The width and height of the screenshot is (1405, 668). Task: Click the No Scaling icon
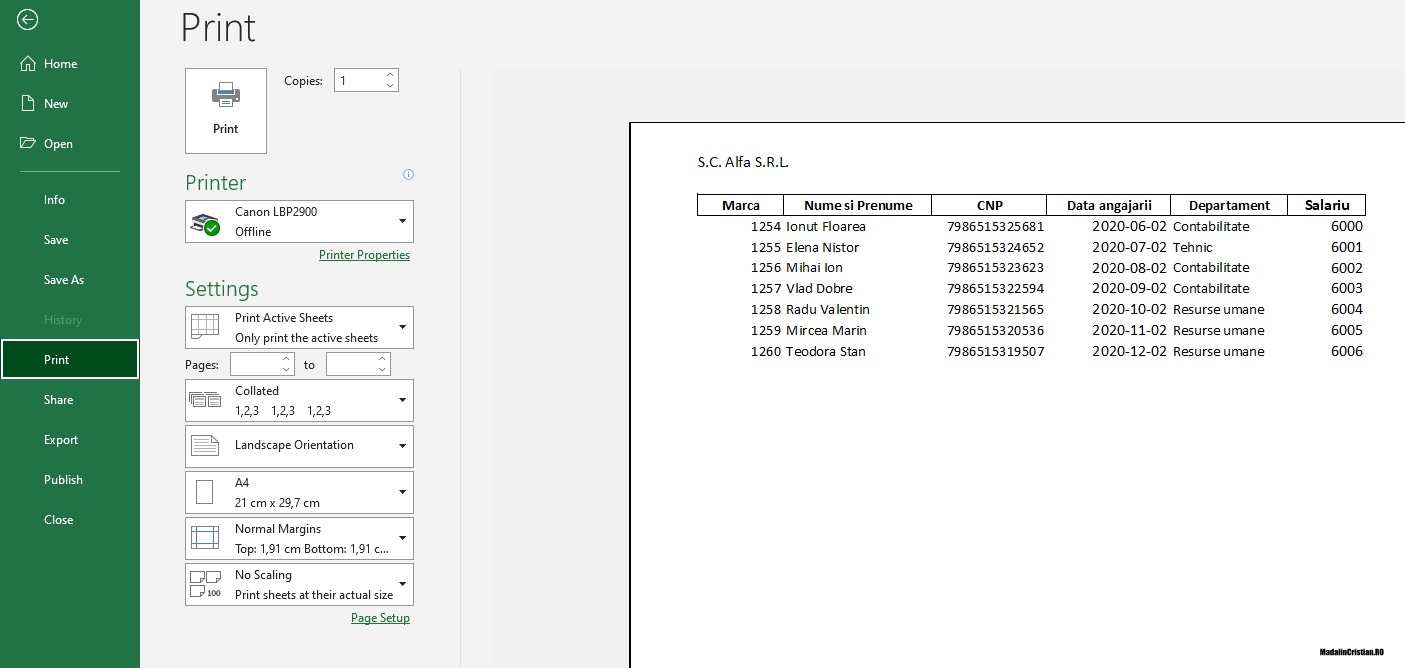(205, 584)
